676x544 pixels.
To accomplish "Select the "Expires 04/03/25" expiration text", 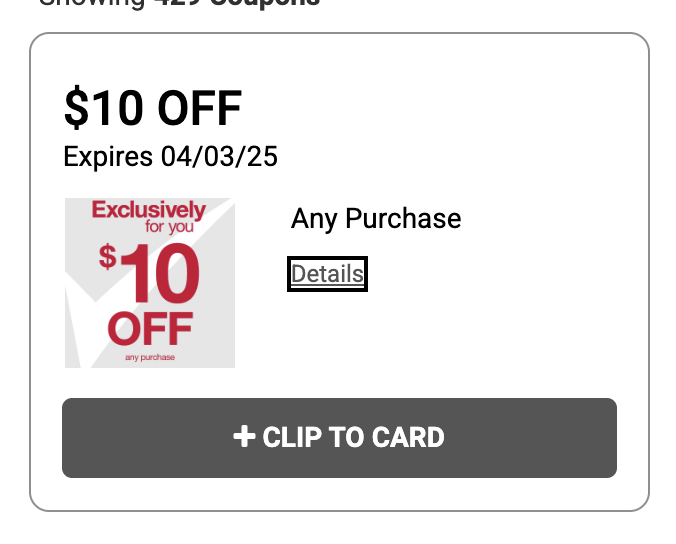I will coord(170,157).
